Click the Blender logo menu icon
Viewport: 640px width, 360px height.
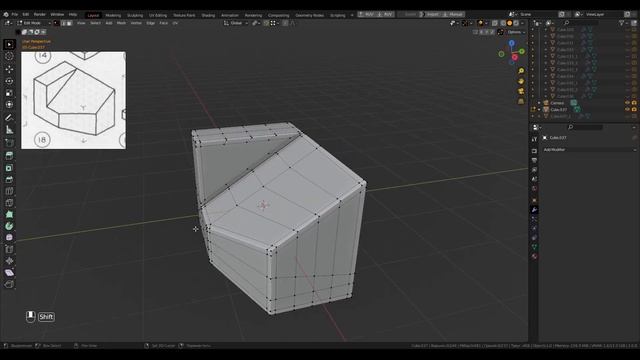tap(6, 14)
